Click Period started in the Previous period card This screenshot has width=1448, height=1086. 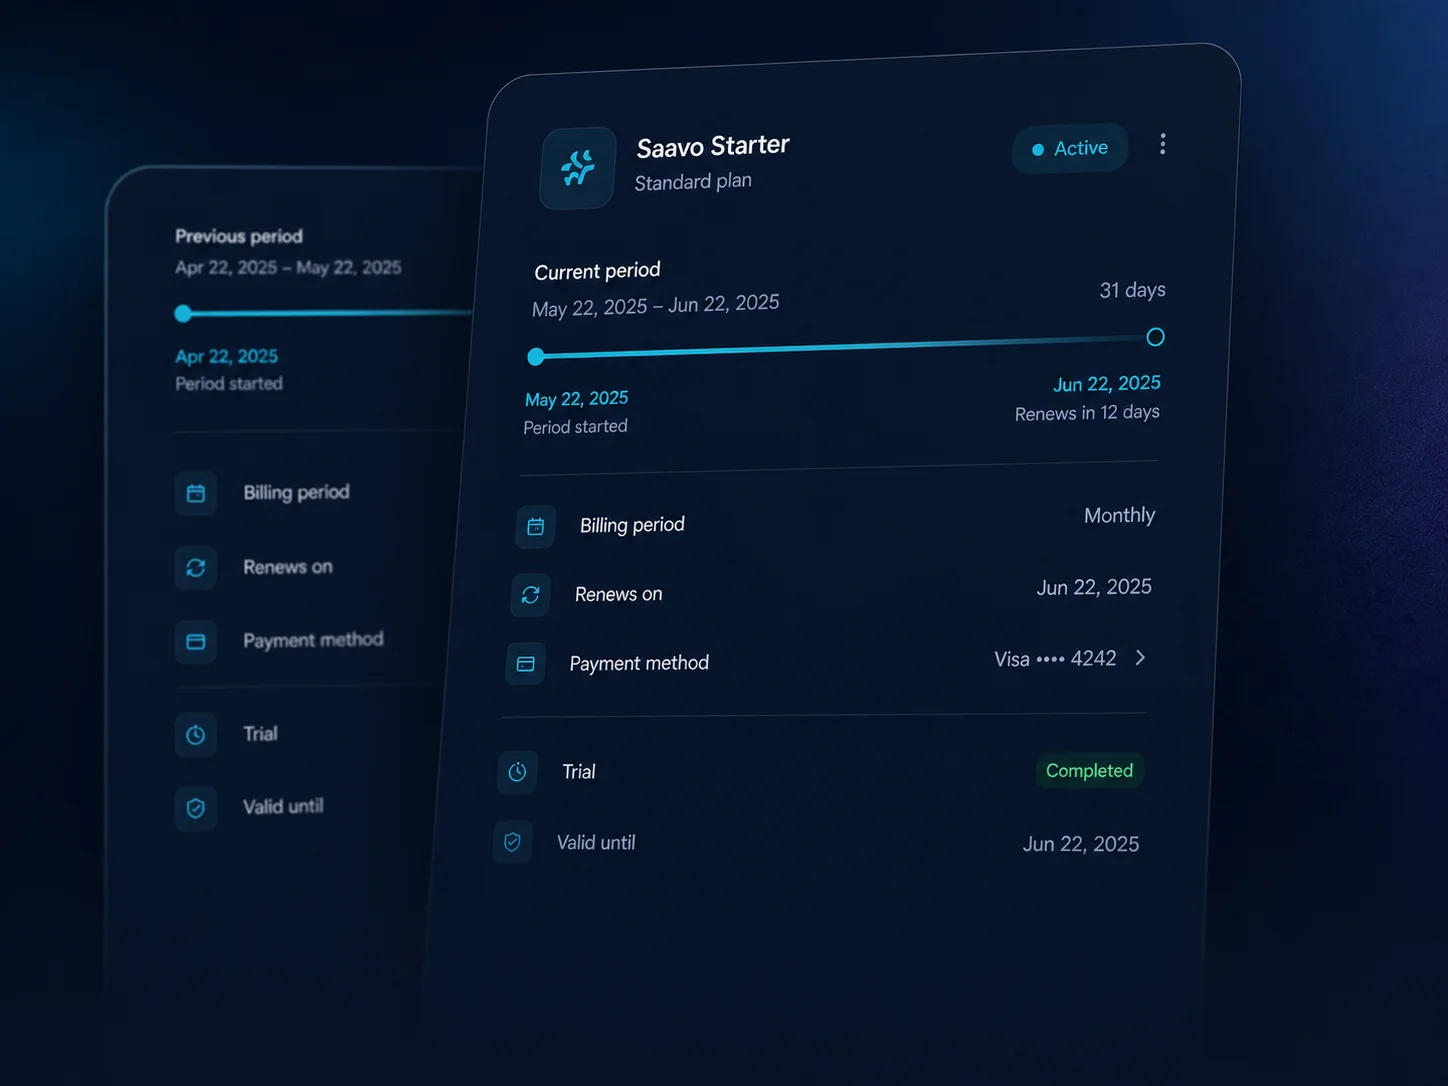(229, 383)
